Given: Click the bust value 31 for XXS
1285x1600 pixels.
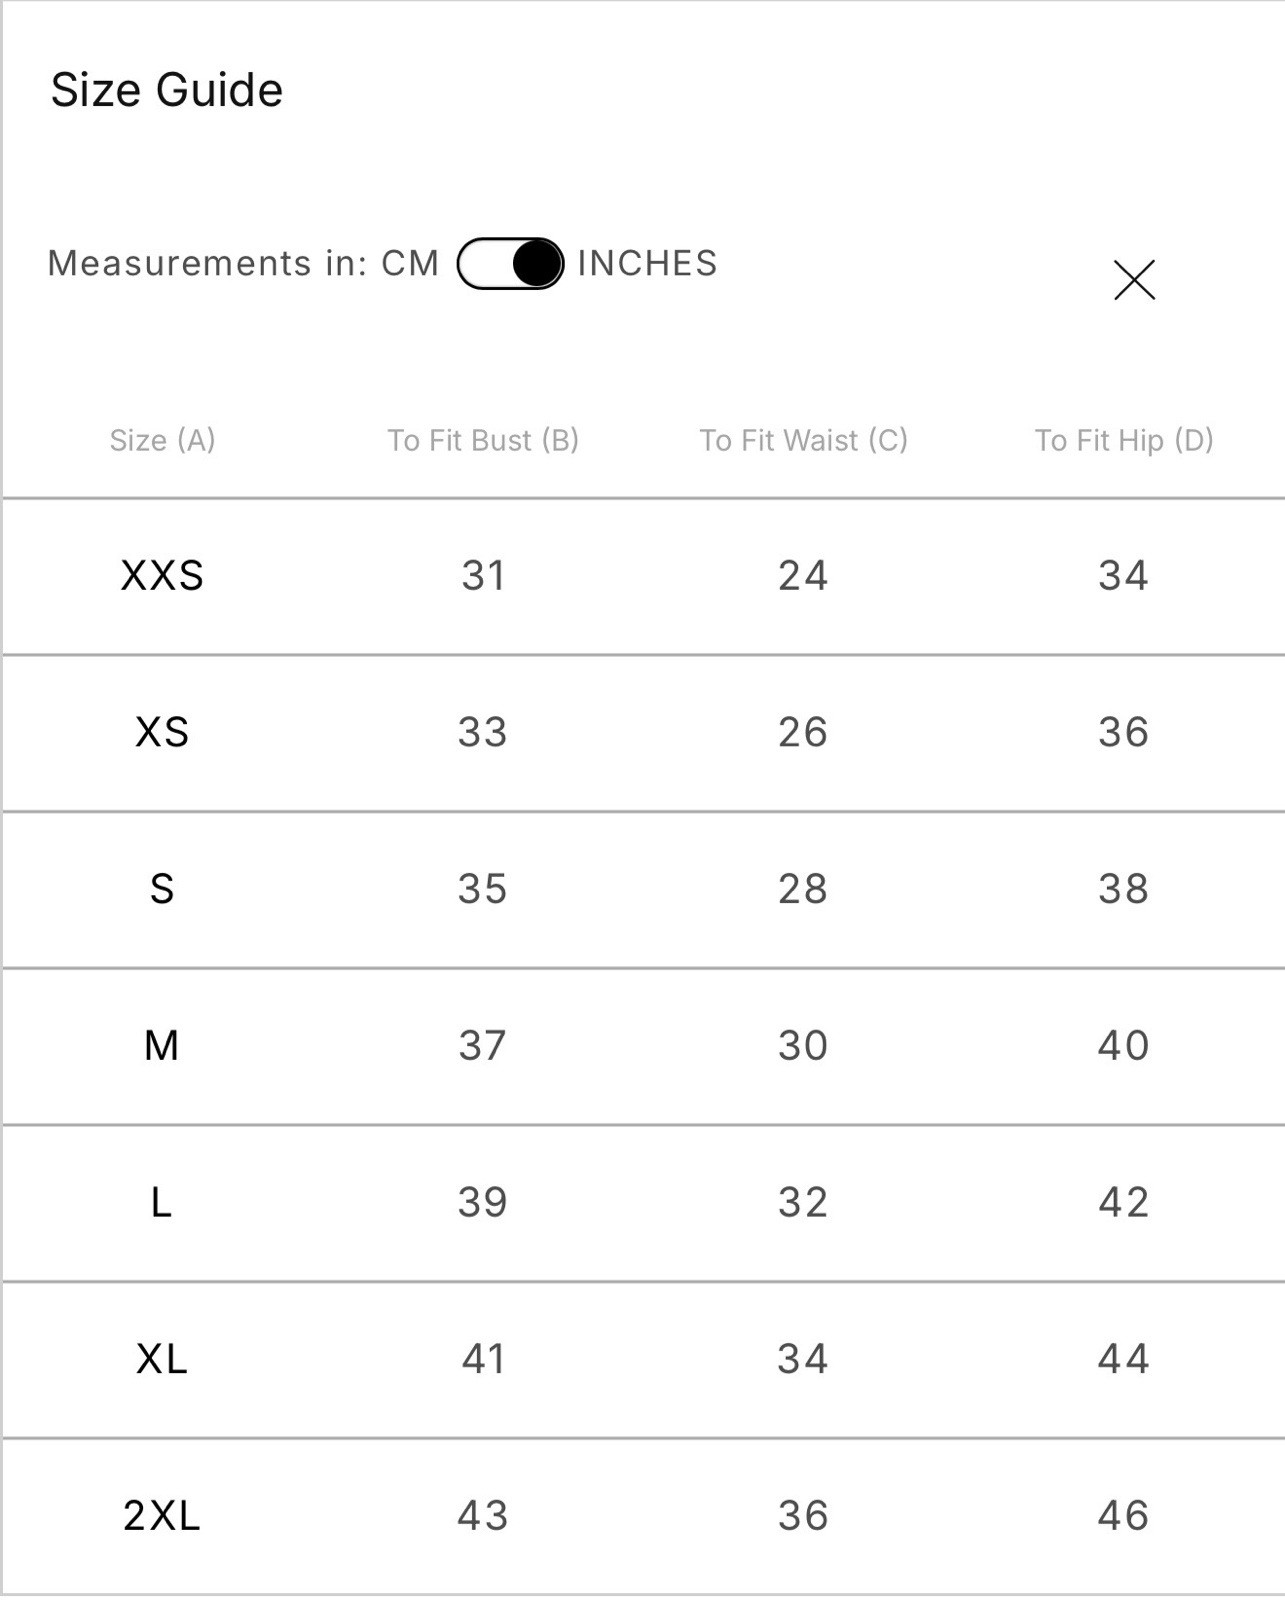Looking at the screenshot, I should 483,576.
